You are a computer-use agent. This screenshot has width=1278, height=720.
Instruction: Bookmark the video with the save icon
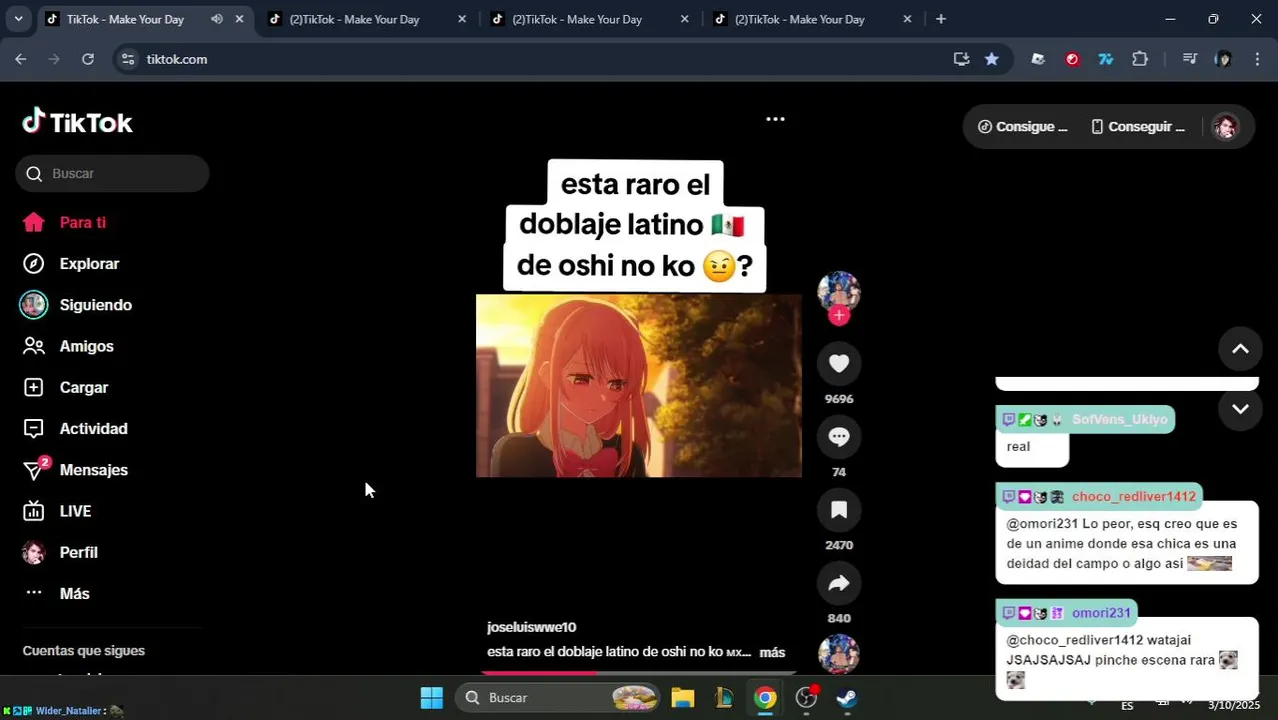839,510
